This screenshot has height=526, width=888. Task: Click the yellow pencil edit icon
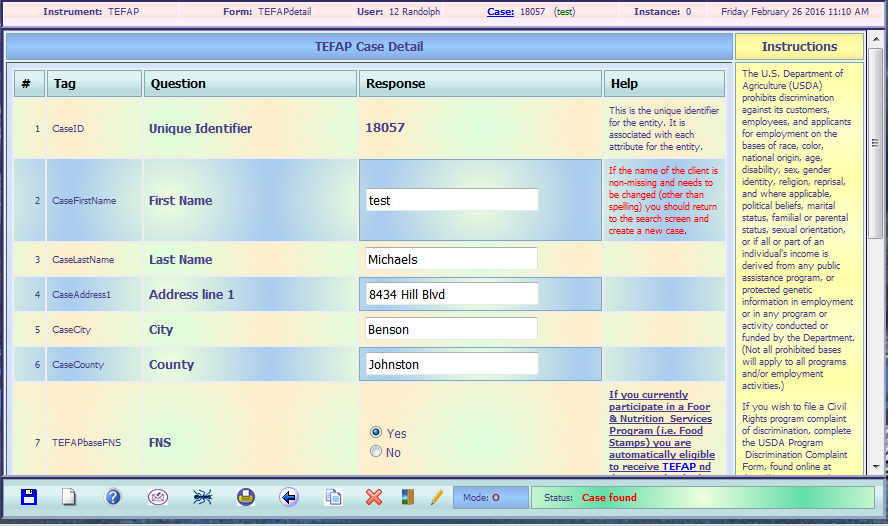click(436, 497)
